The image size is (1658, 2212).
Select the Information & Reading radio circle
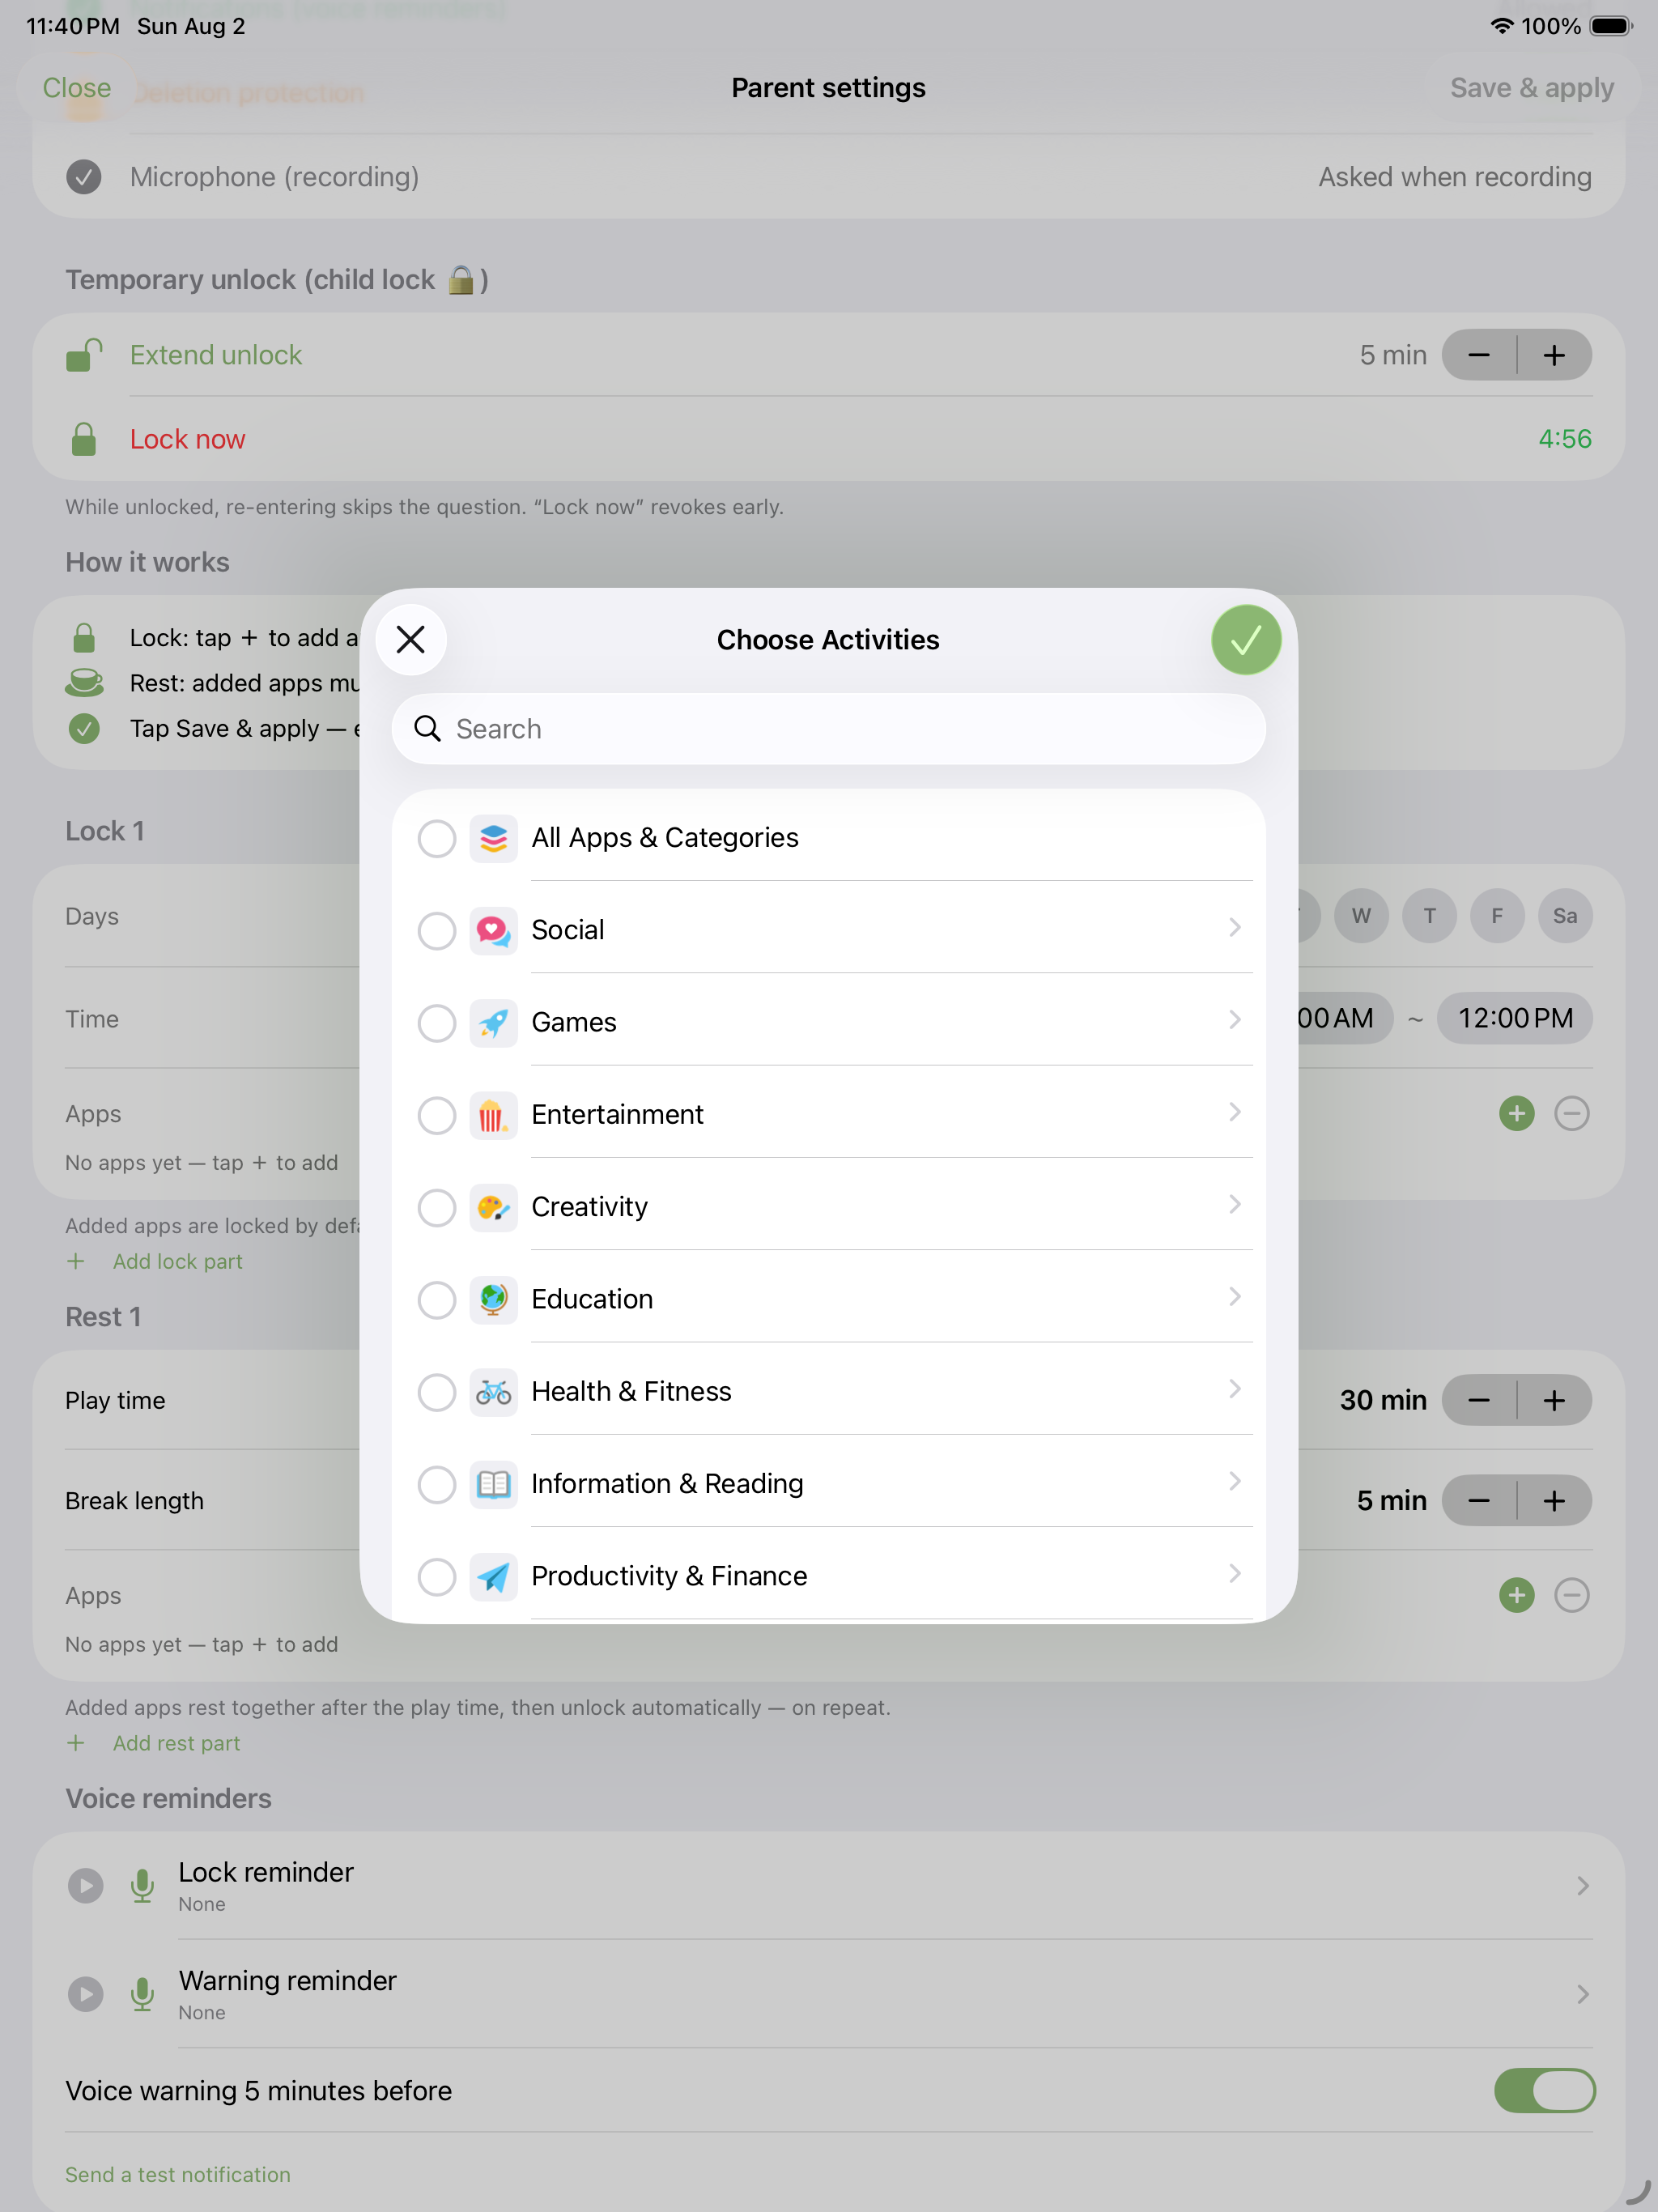[x=437, y=1484]
